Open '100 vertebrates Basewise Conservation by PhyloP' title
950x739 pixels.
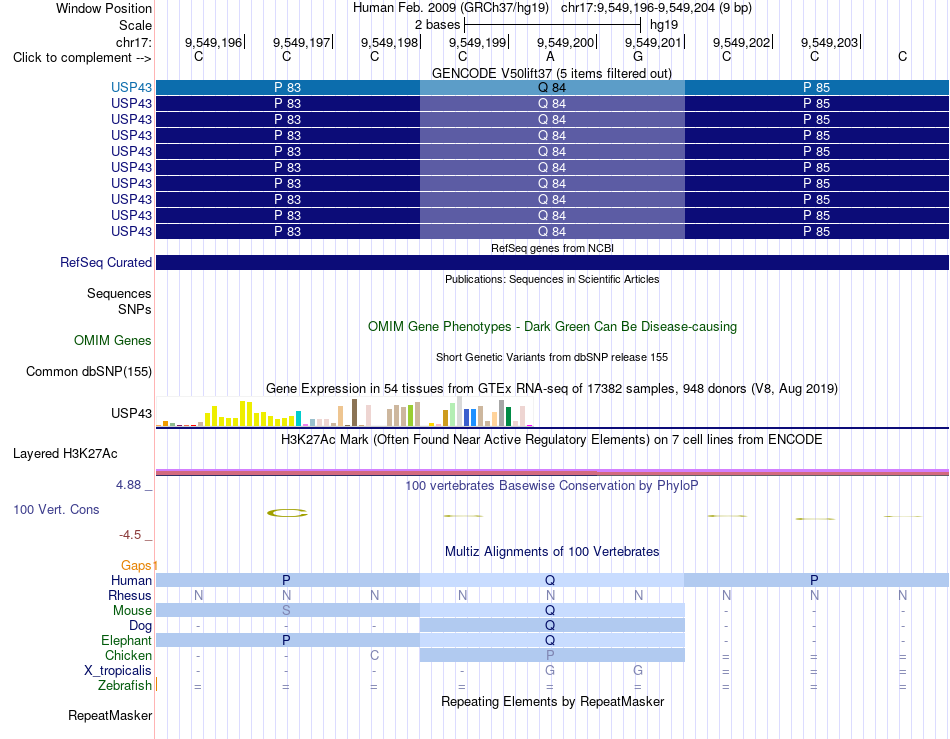tap(552, 485)
